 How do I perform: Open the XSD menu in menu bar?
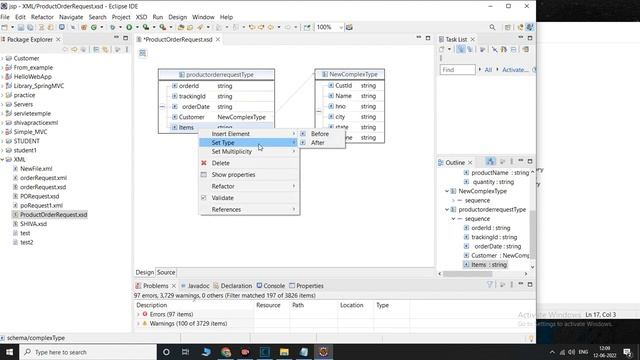(x=141, y=17)
